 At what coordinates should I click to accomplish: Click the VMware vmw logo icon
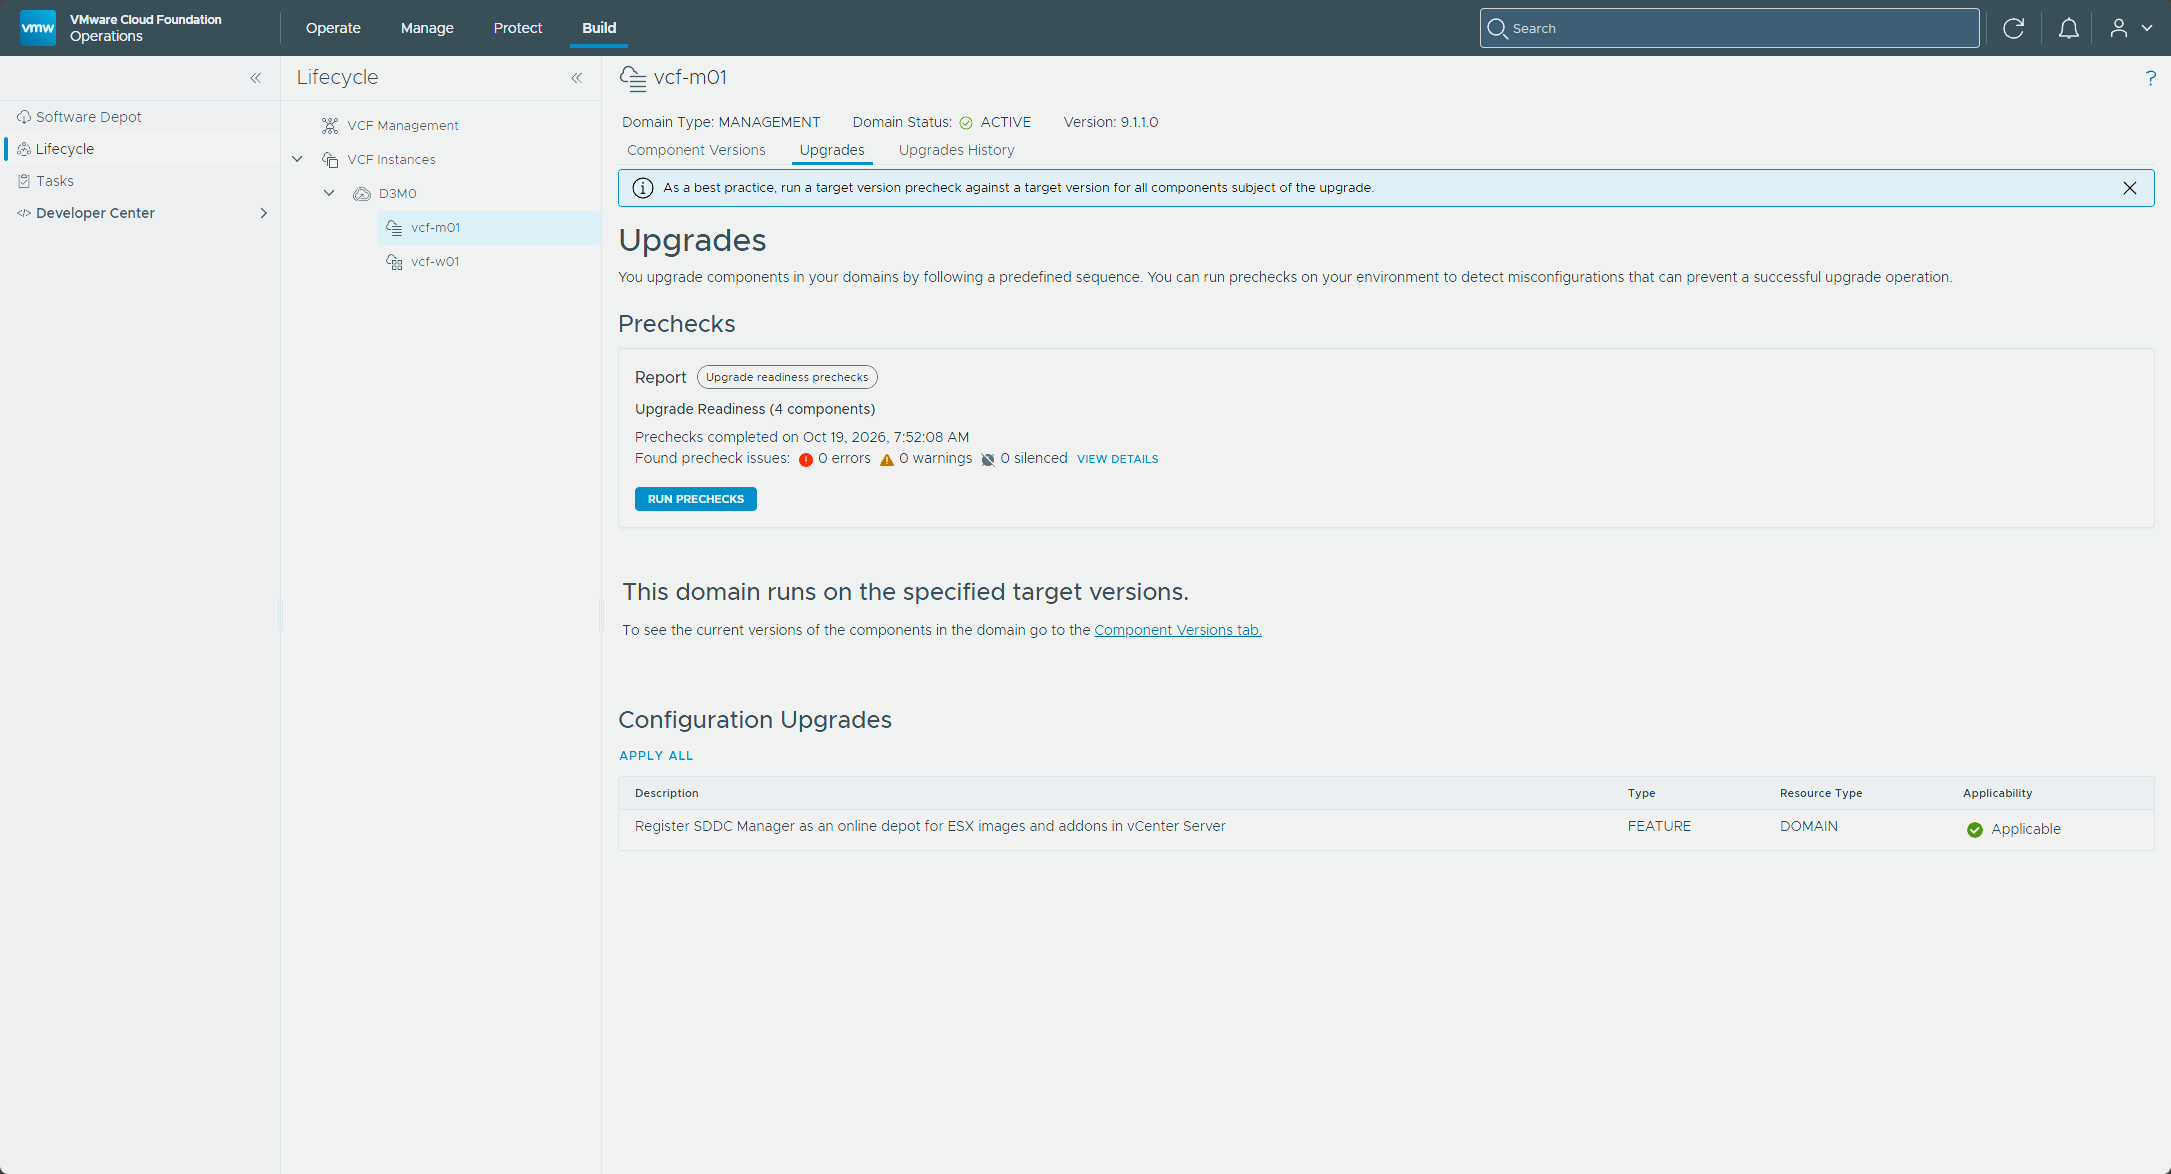[38, 28]
